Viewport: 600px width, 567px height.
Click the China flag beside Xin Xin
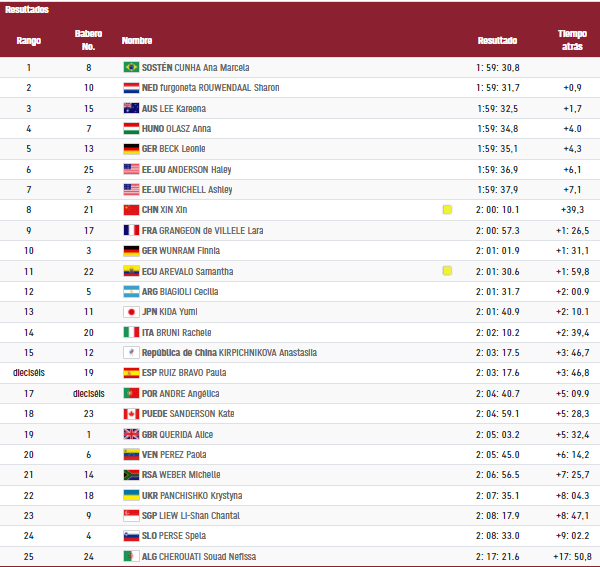[130, 210]
